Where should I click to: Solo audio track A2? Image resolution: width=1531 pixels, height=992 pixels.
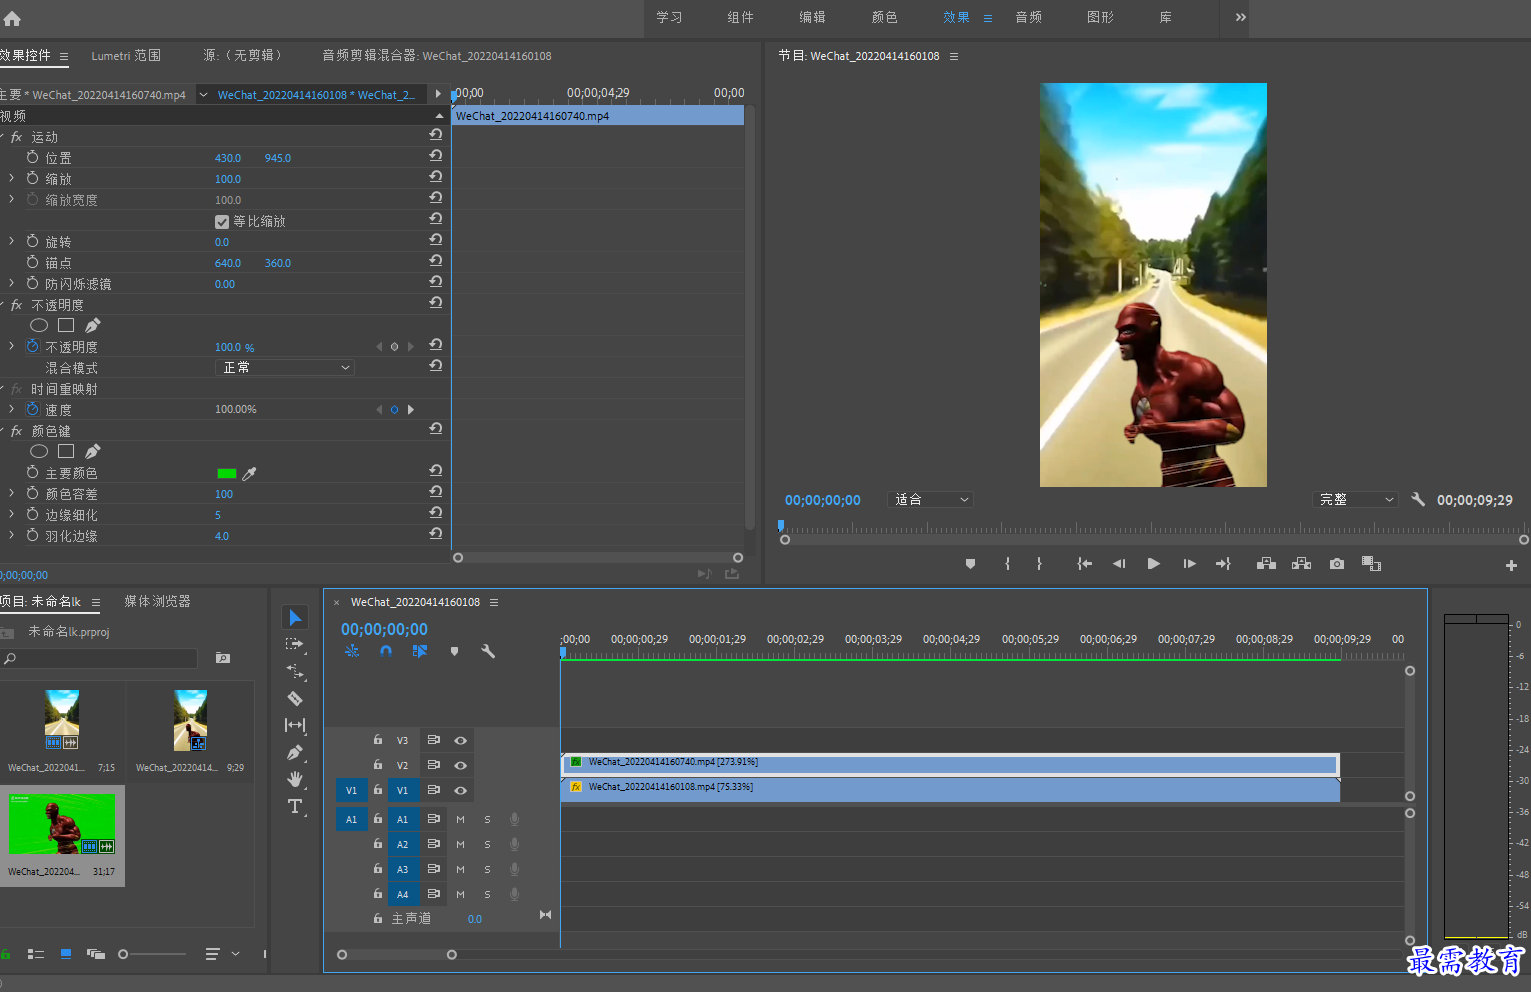click(487, 844)
